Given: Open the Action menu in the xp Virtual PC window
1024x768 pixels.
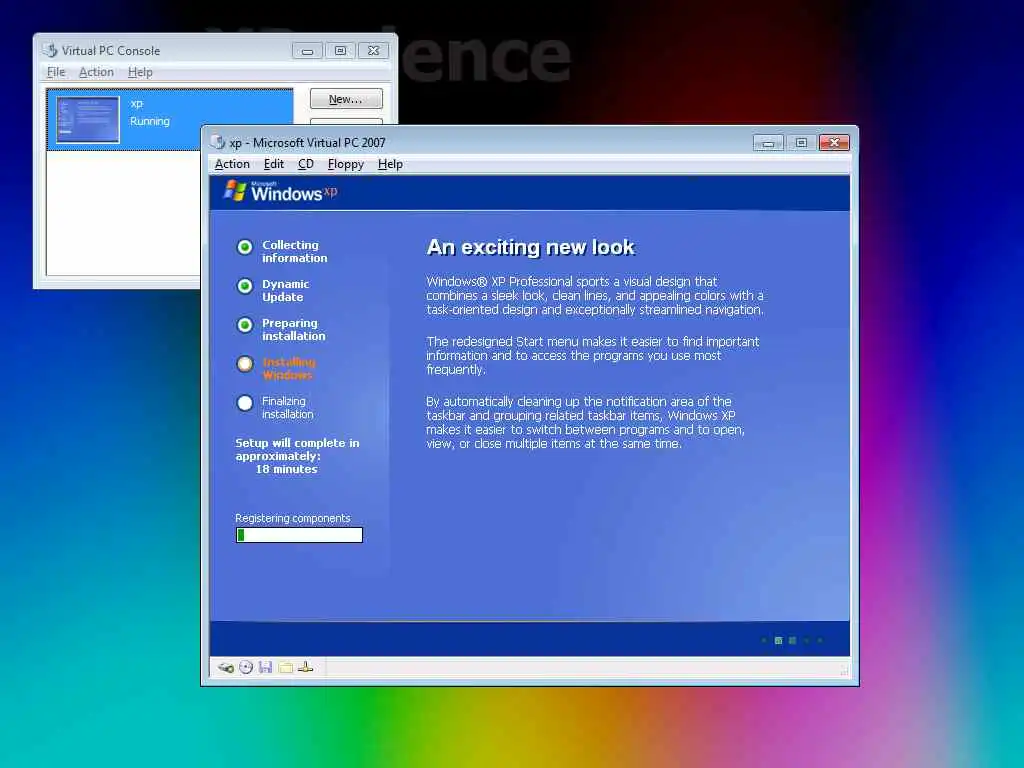Looking at the screenshot, I should (x=232, y=164).
